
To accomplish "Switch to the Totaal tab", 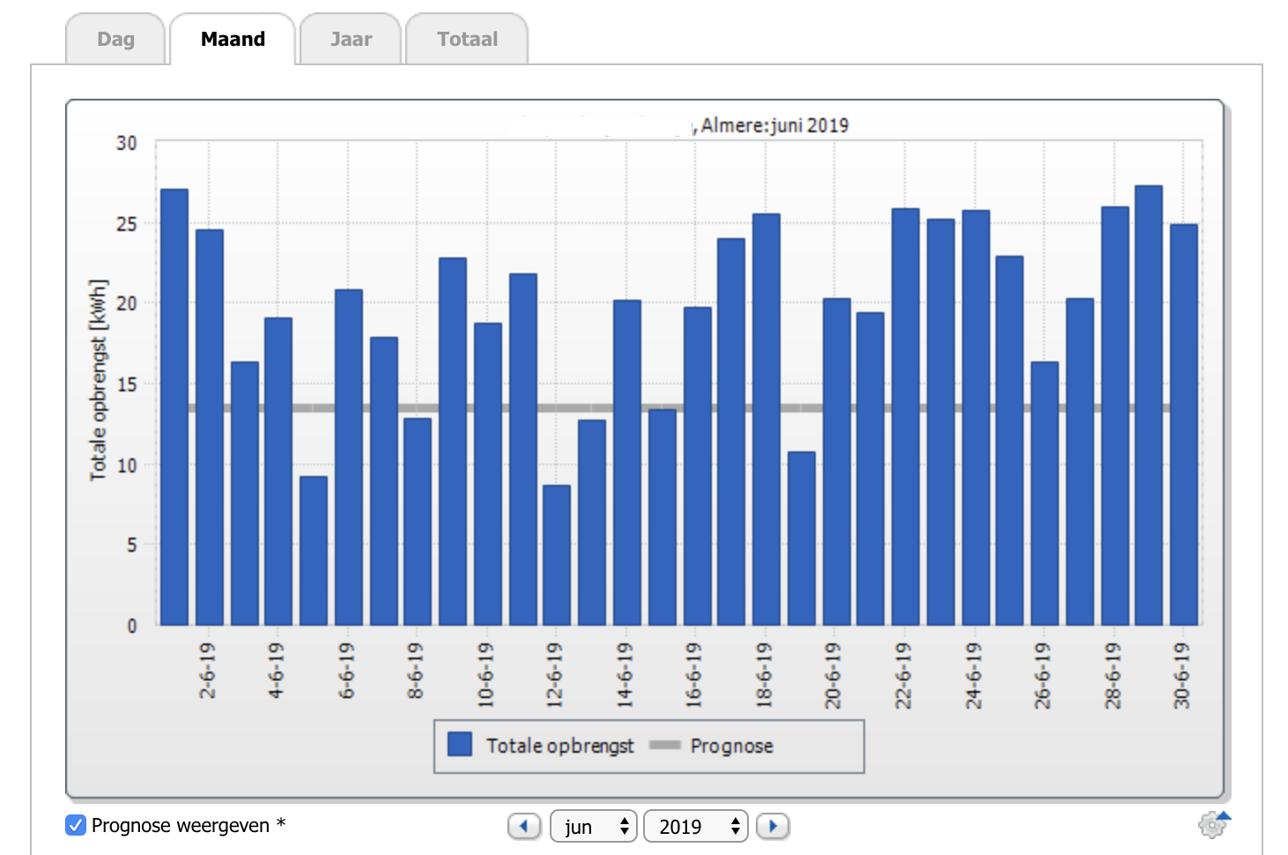I will pyautogui.click(x=466, y=40).
